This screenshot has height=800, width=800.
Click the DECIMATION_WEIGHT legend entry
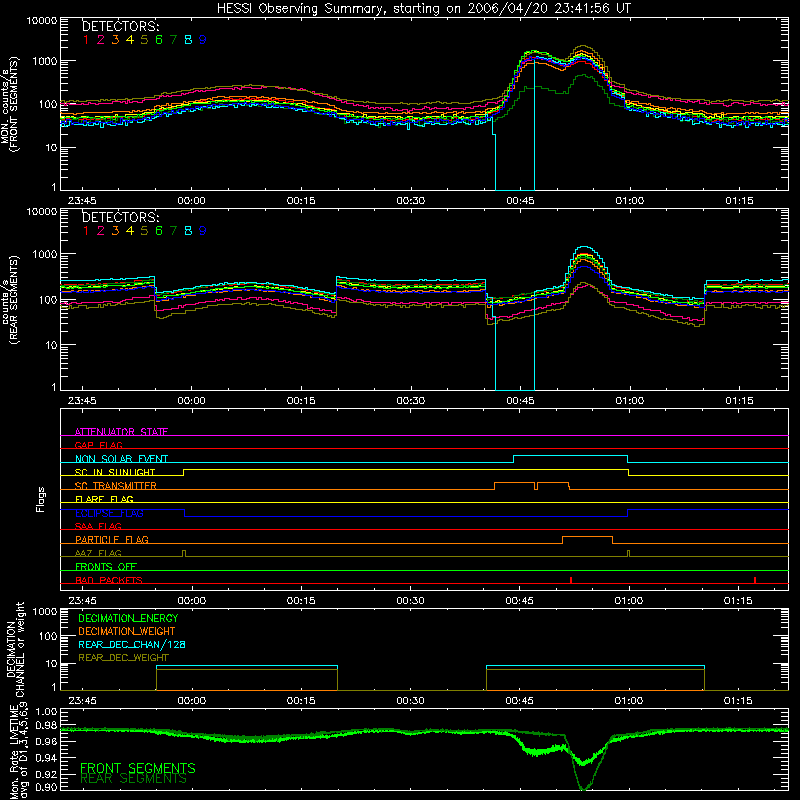(x=127, y=631)
